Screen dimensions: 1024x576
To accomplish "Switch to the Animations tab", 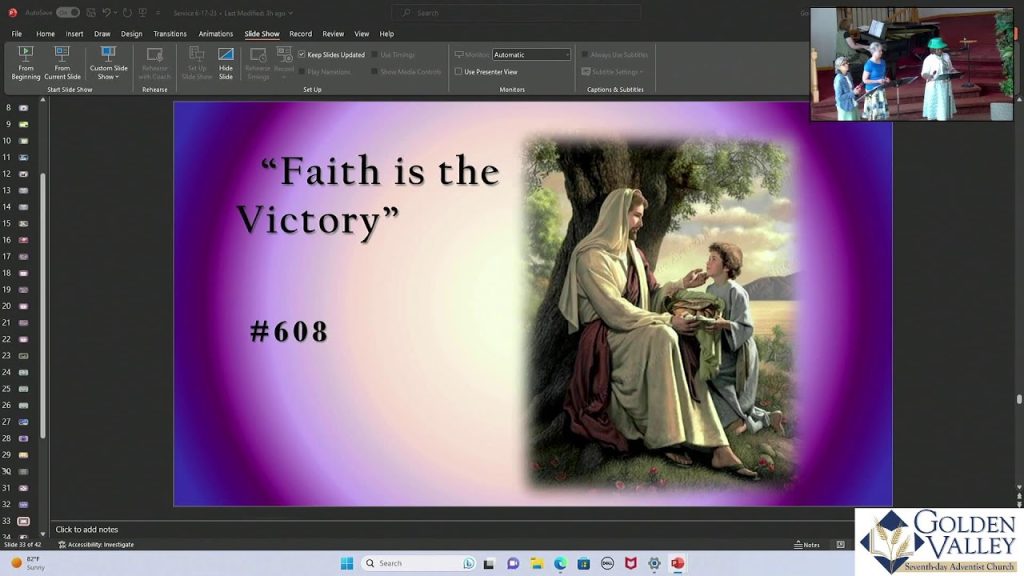I will click(x=216, y=34).
